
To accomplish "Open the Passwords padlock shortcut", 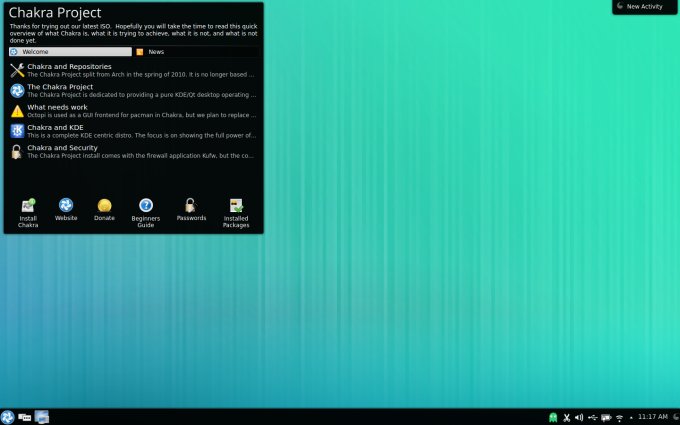I will pos(191,209).
